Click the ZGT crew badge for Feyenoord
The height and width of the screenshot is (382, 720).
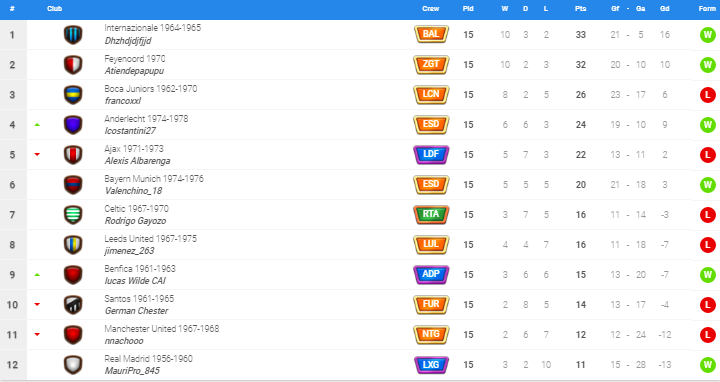point(431,64)
